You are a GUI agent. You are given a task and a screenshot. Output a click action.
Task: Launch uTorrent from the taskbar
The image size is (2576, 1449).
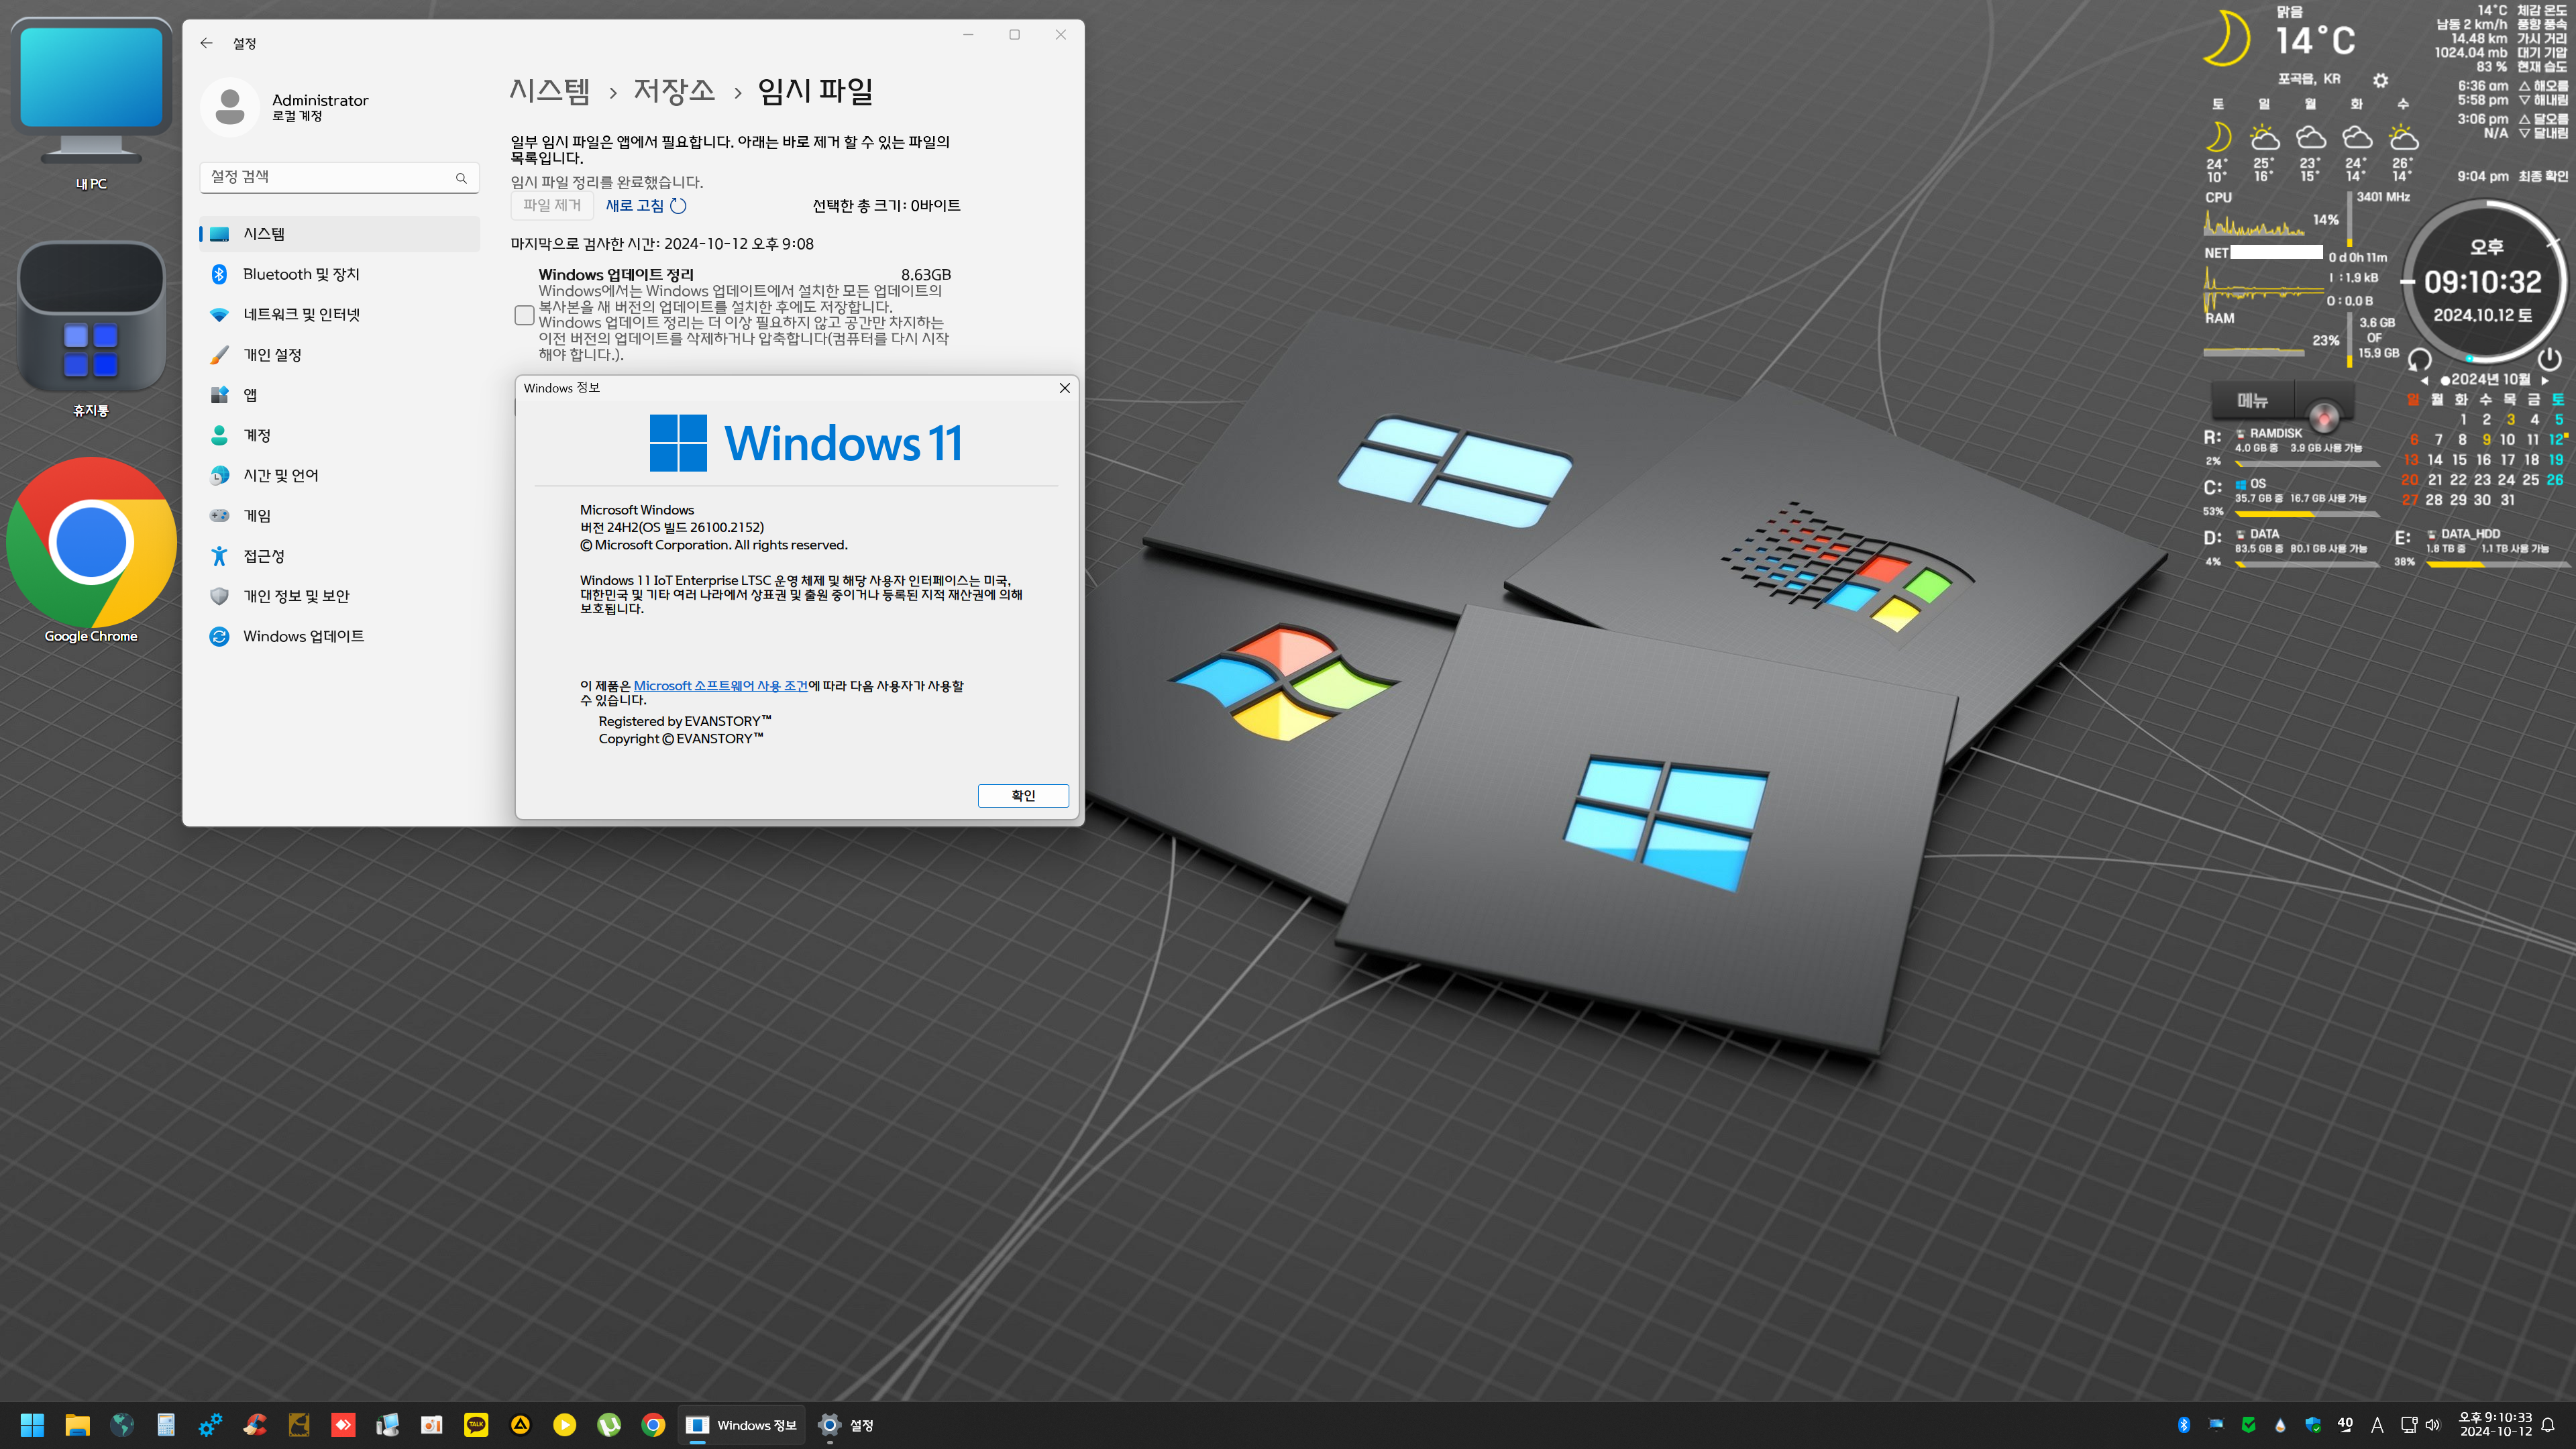(609, 1425)
